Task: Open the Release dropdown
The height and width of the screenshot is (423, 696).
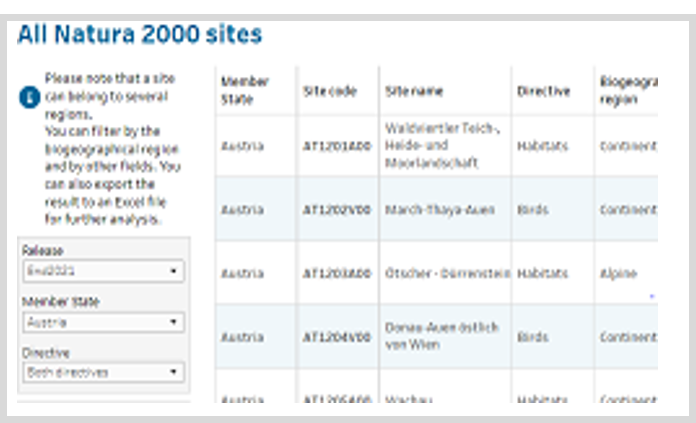Action: click(x=103, y=271)
